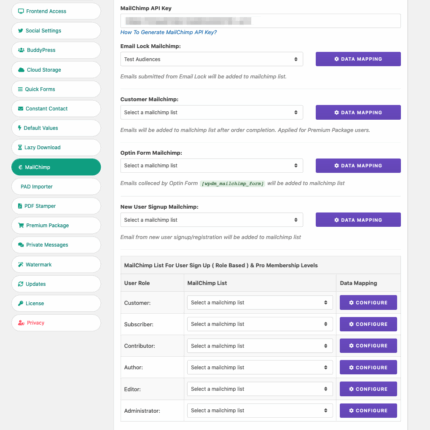Click Configure for the Contributor role
Screen dimensions: 430x430
368,346
